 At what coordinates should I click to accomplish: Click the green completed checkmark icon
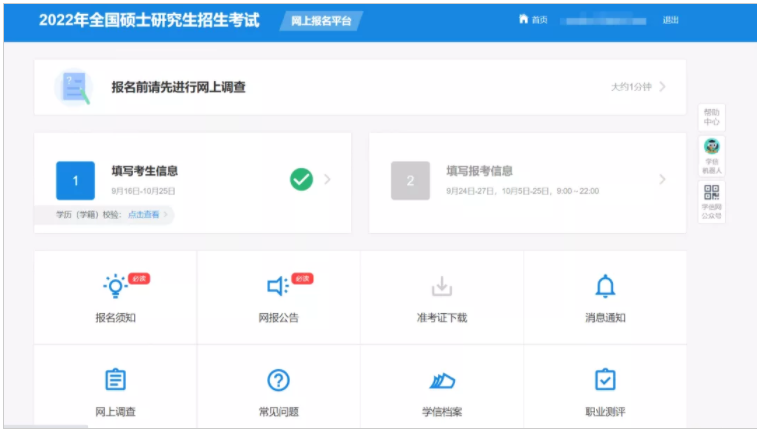click(x=301, y=179)
